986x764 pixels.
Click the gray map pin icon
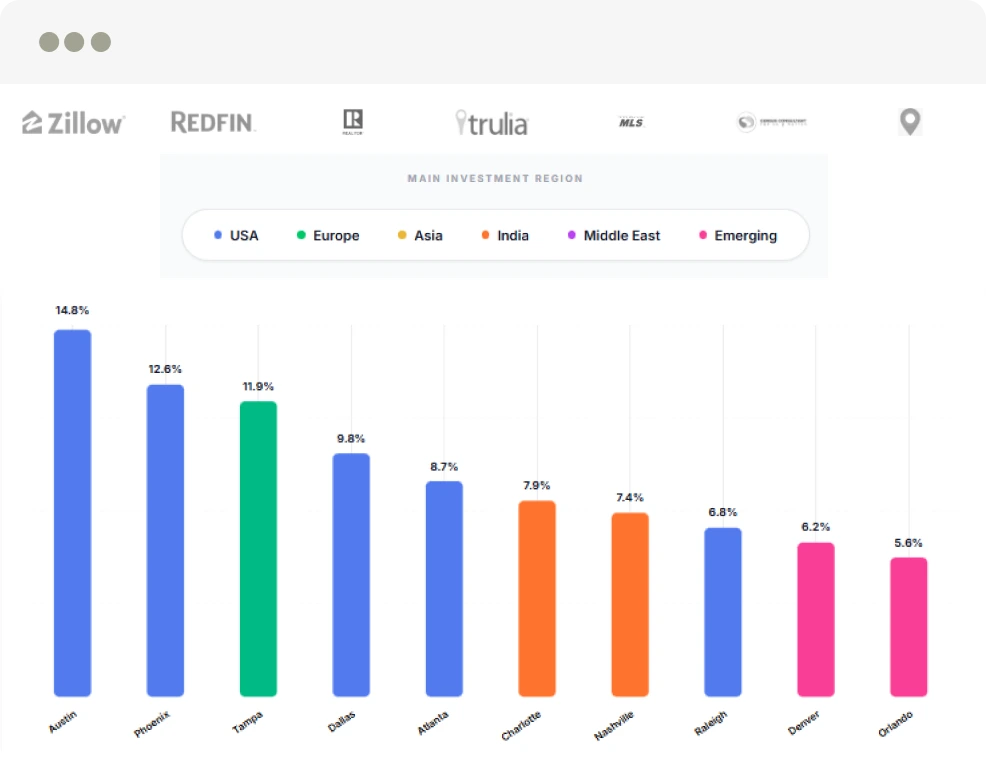909,122
